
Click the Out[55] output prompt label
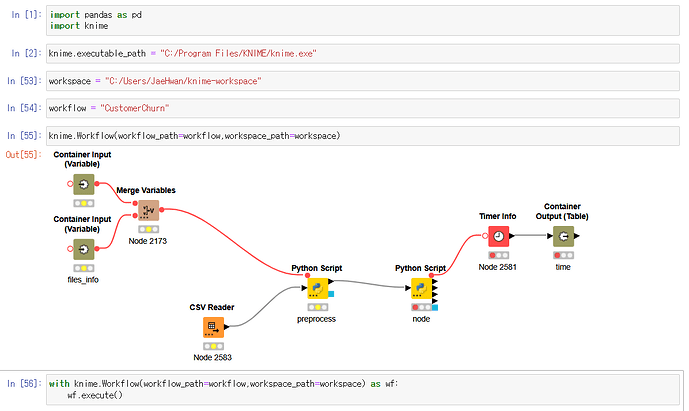point(23,155)
